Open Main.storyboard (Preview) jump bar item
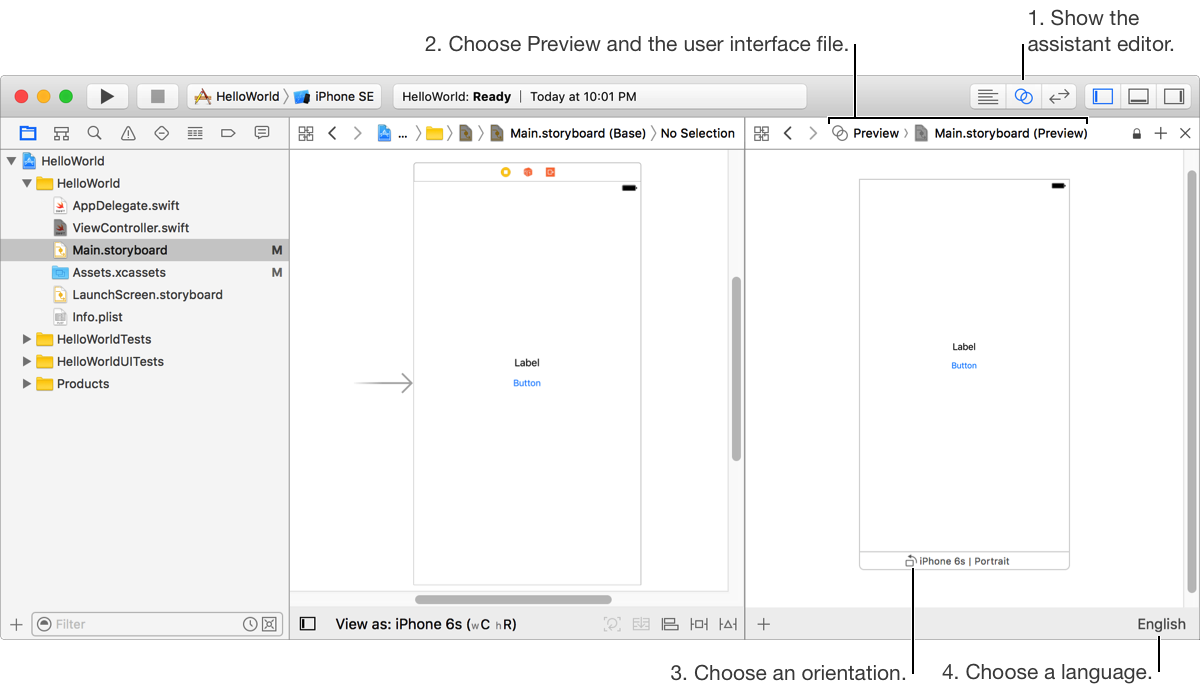The width and height of the screenshot is (1200, 691). pyautogui.click(x=1001, y=133)
